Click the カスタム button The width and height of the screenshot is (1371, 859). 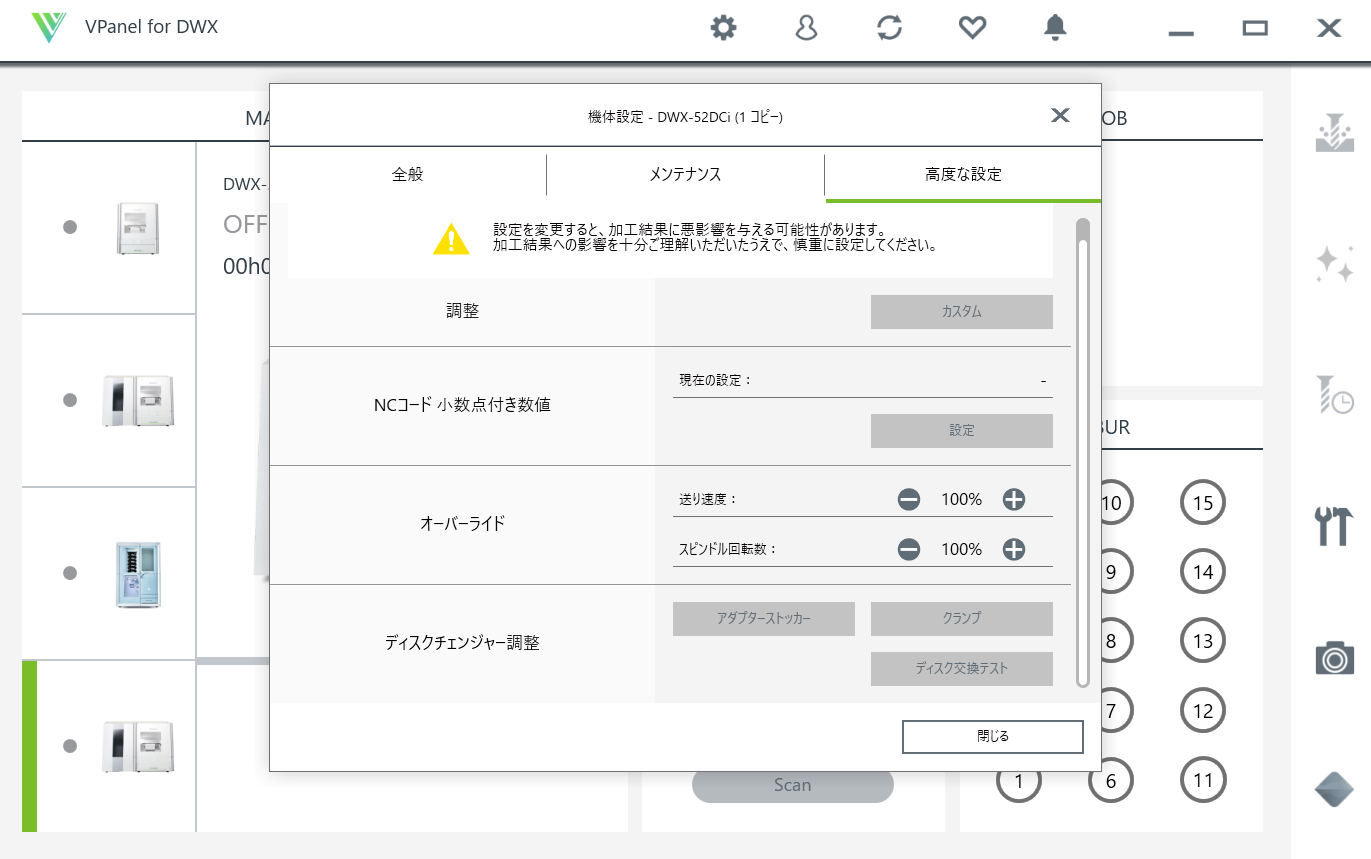pos(962,312)
